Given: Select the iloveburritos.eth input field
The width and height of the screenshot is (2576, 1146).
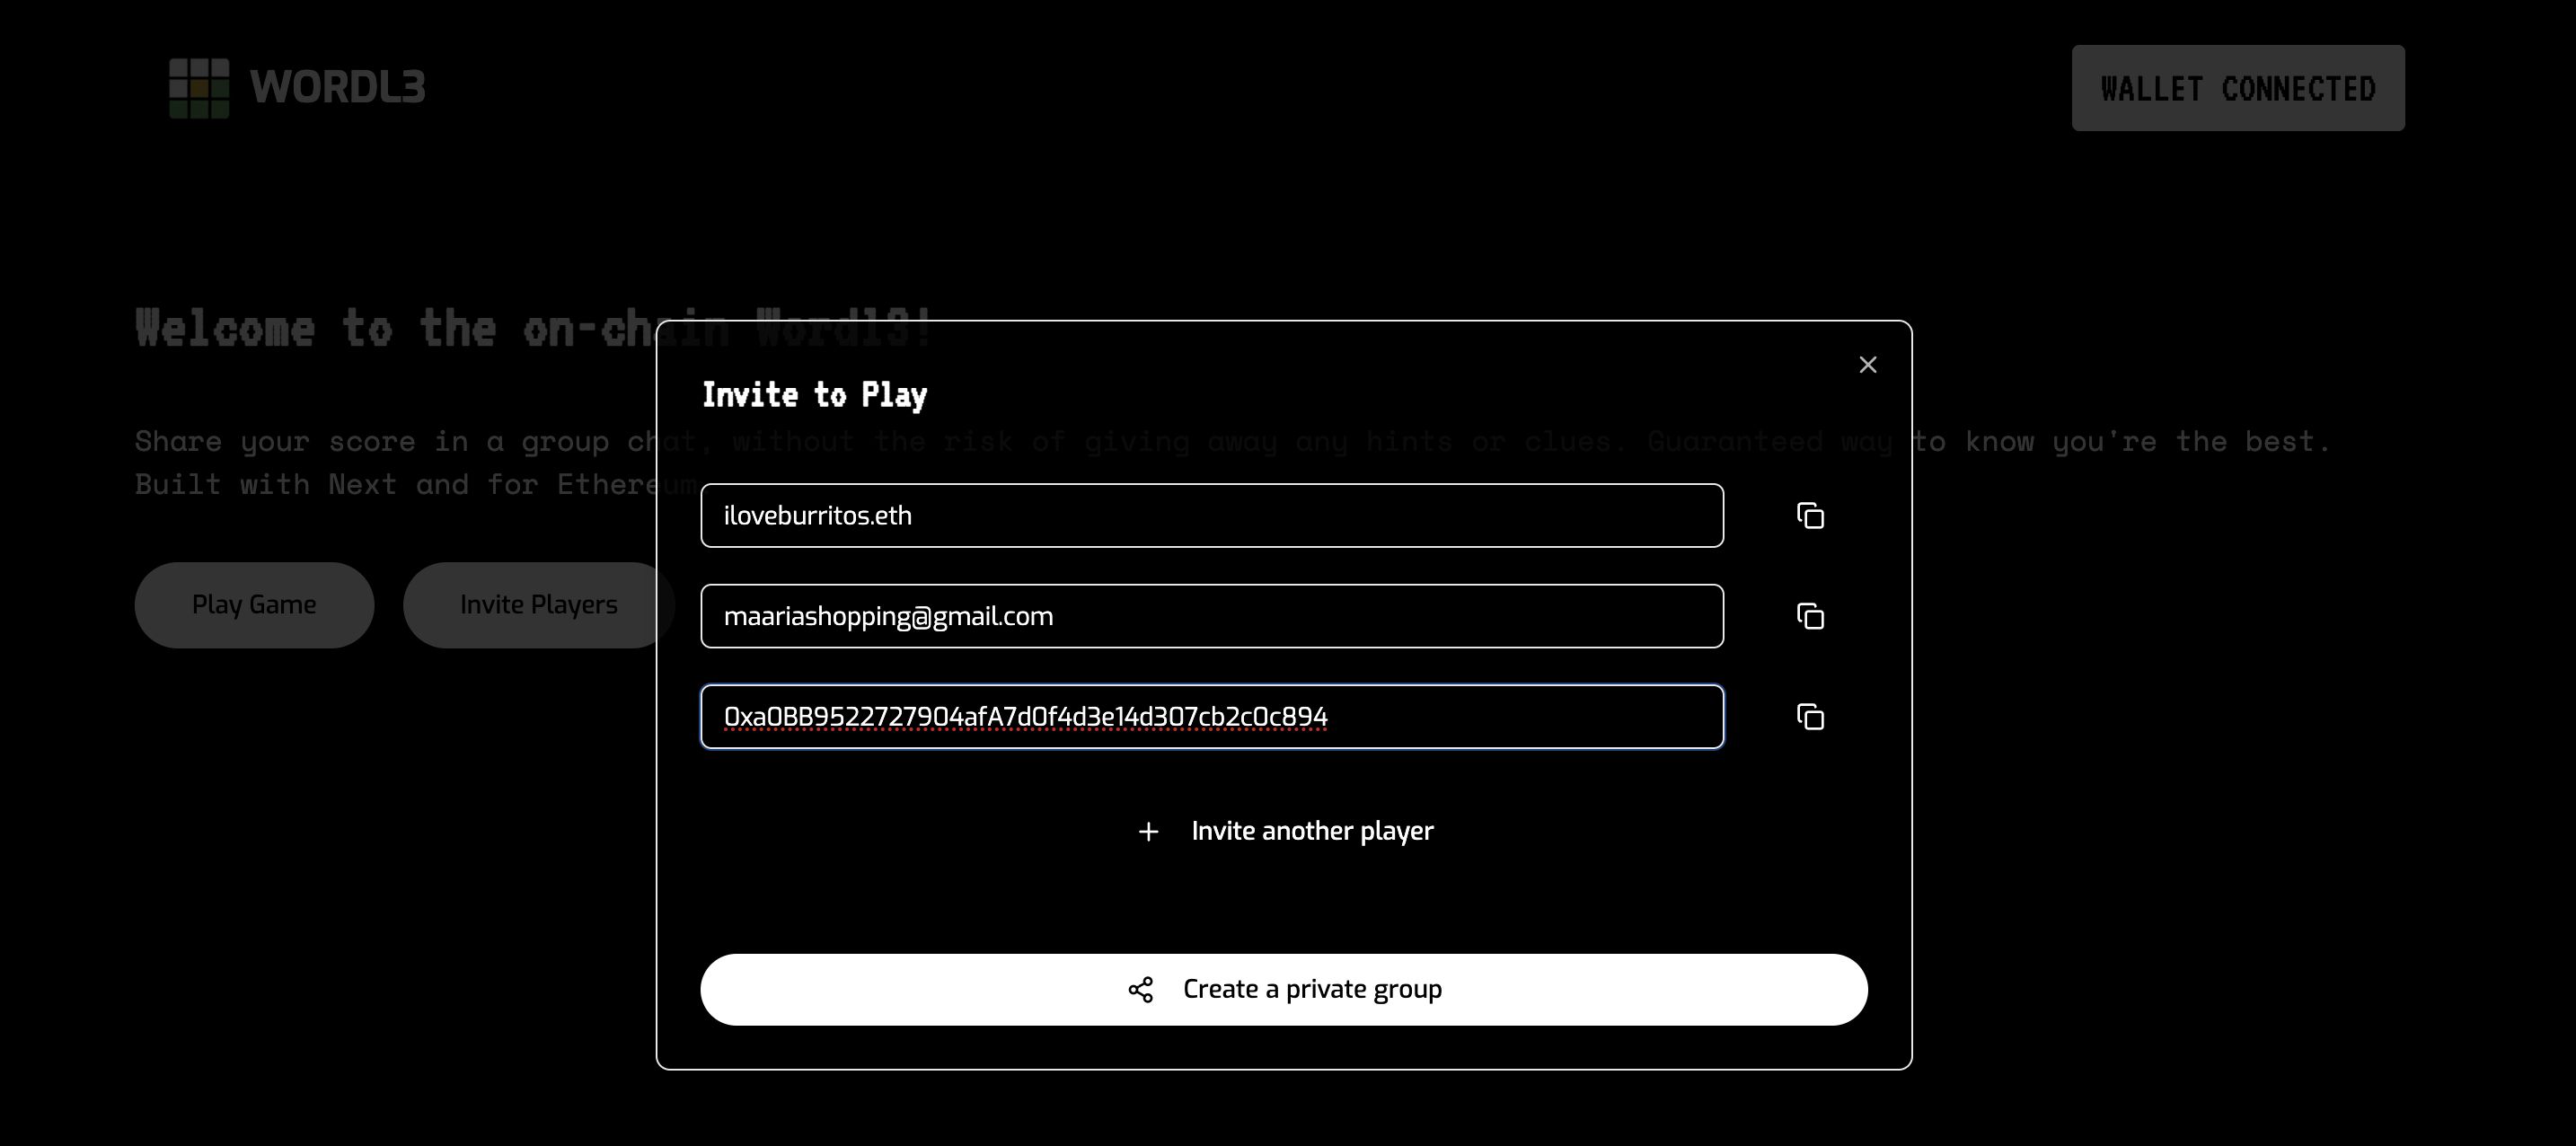Looking at the screenshot, I should (1211, 514).
